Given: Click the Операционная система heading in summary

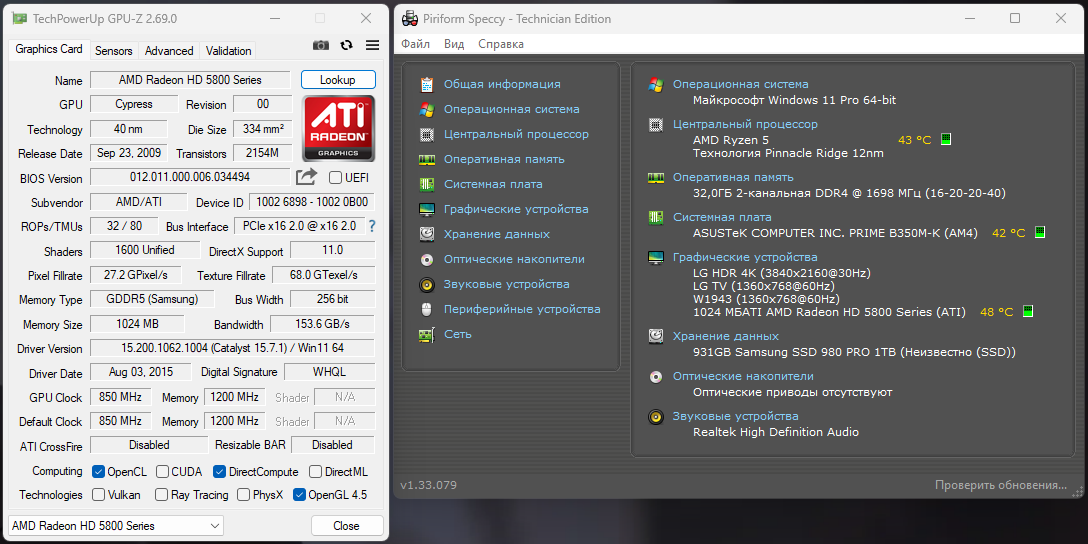Looking at the screenshot, I should (x=740, y=84).
